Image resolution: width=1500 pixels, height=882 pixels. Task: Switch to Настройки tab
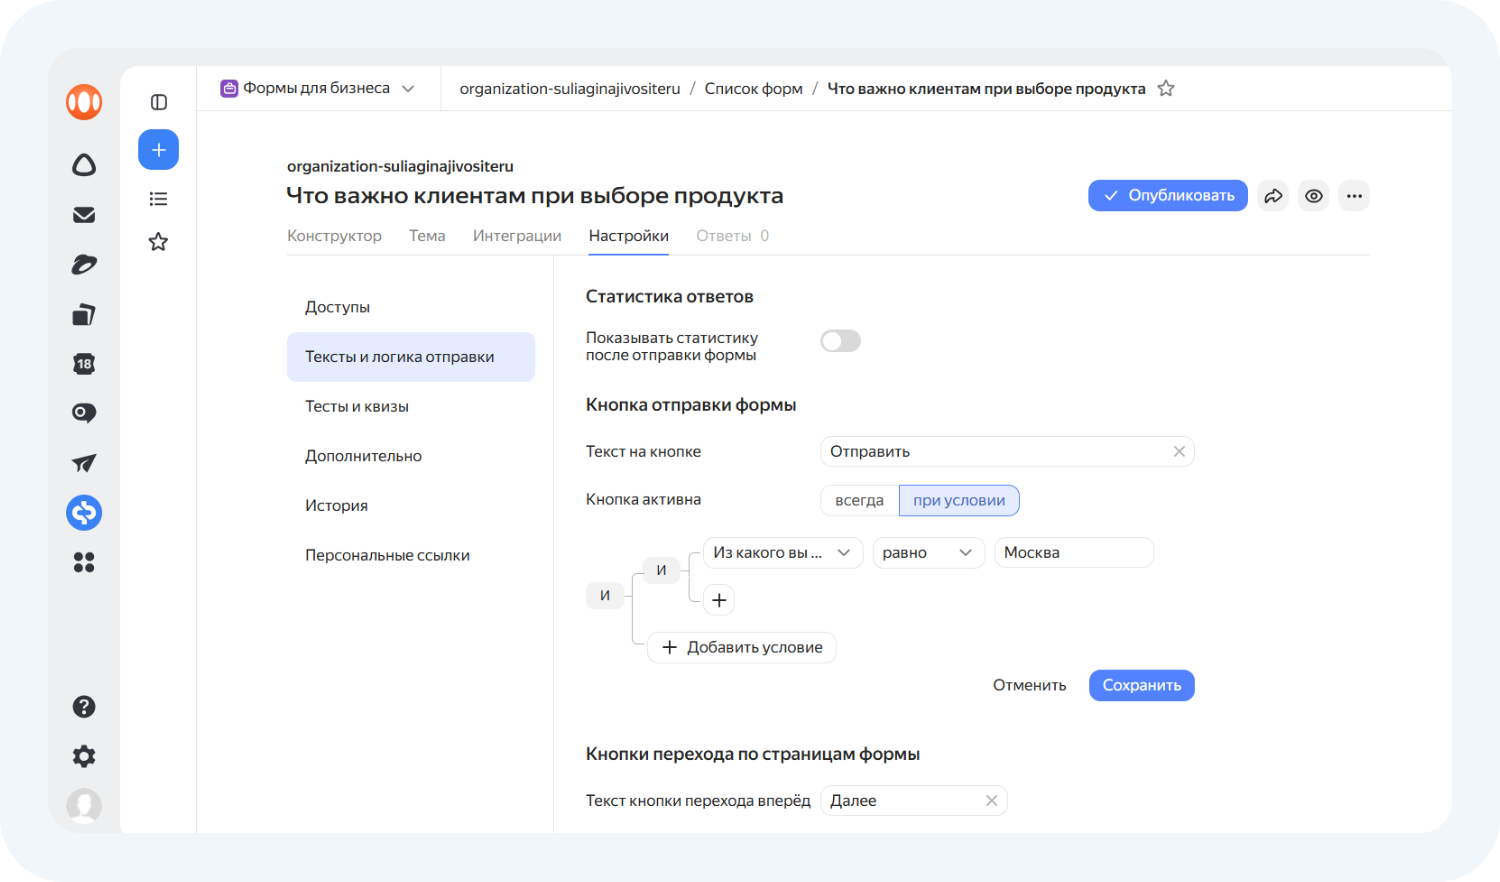click(x=628, y=236)
